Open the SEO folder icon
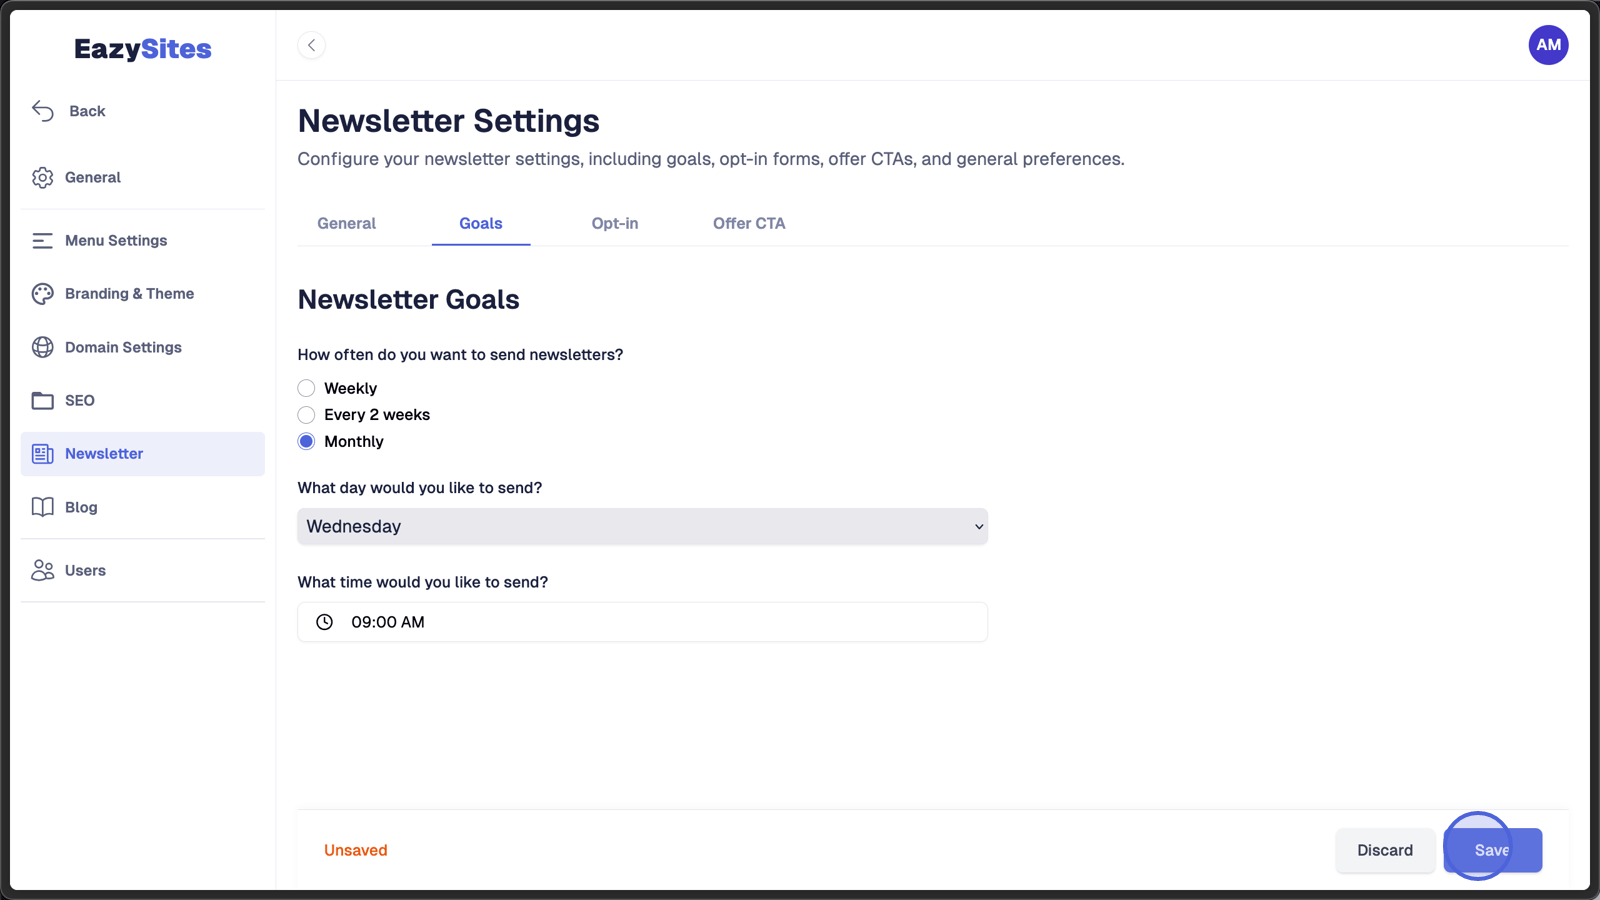 pos(42,400)
